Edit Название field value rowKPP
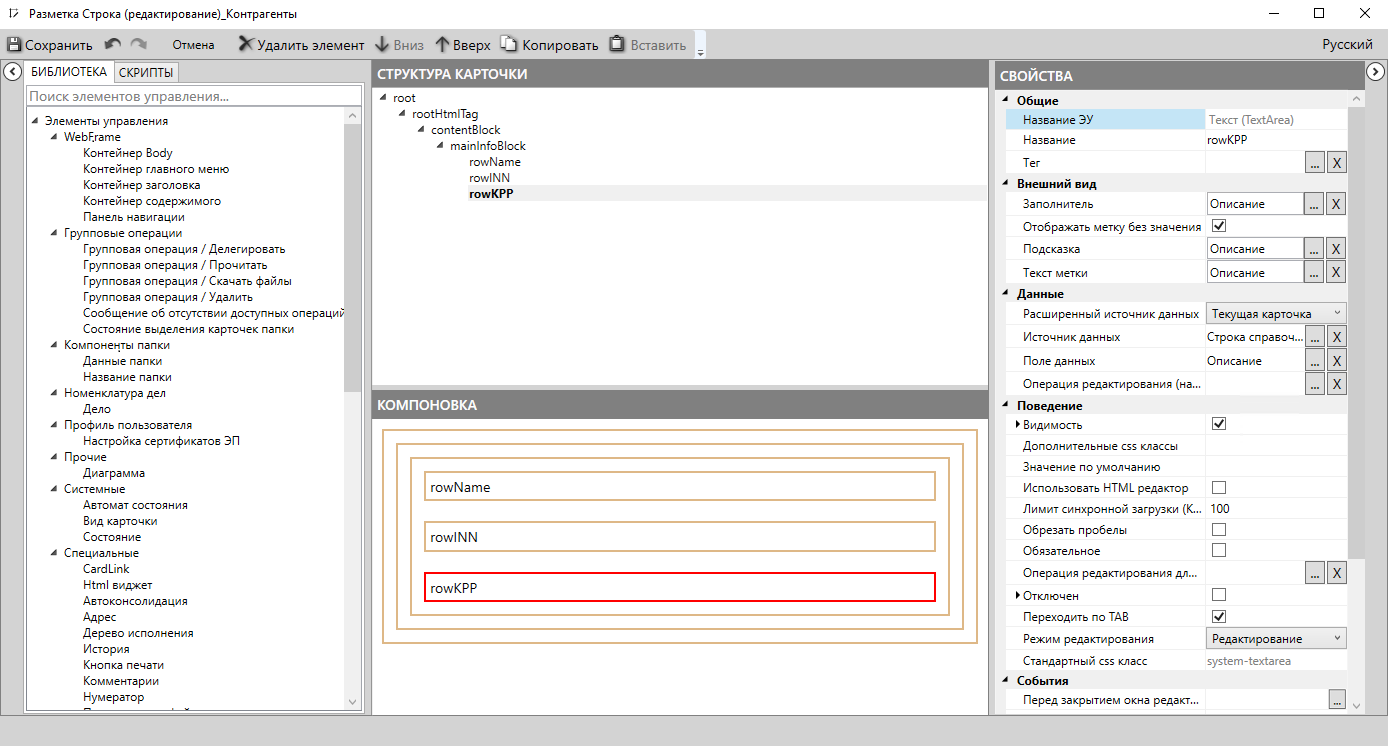The image size is (1388, 746). click(1276, 140)
